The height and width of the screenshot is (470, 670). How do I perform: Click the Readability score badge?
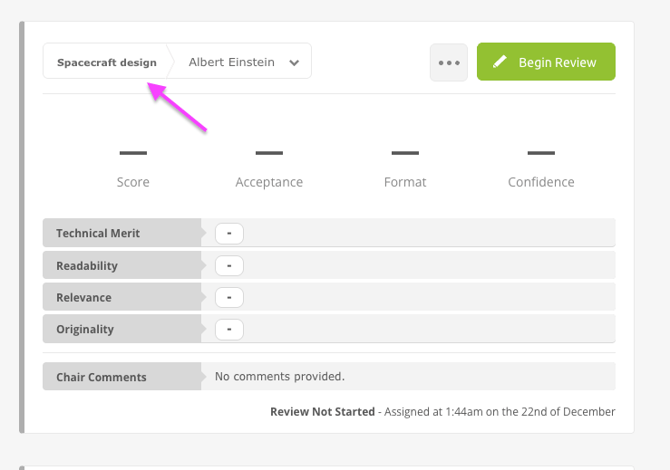(229, 265)
